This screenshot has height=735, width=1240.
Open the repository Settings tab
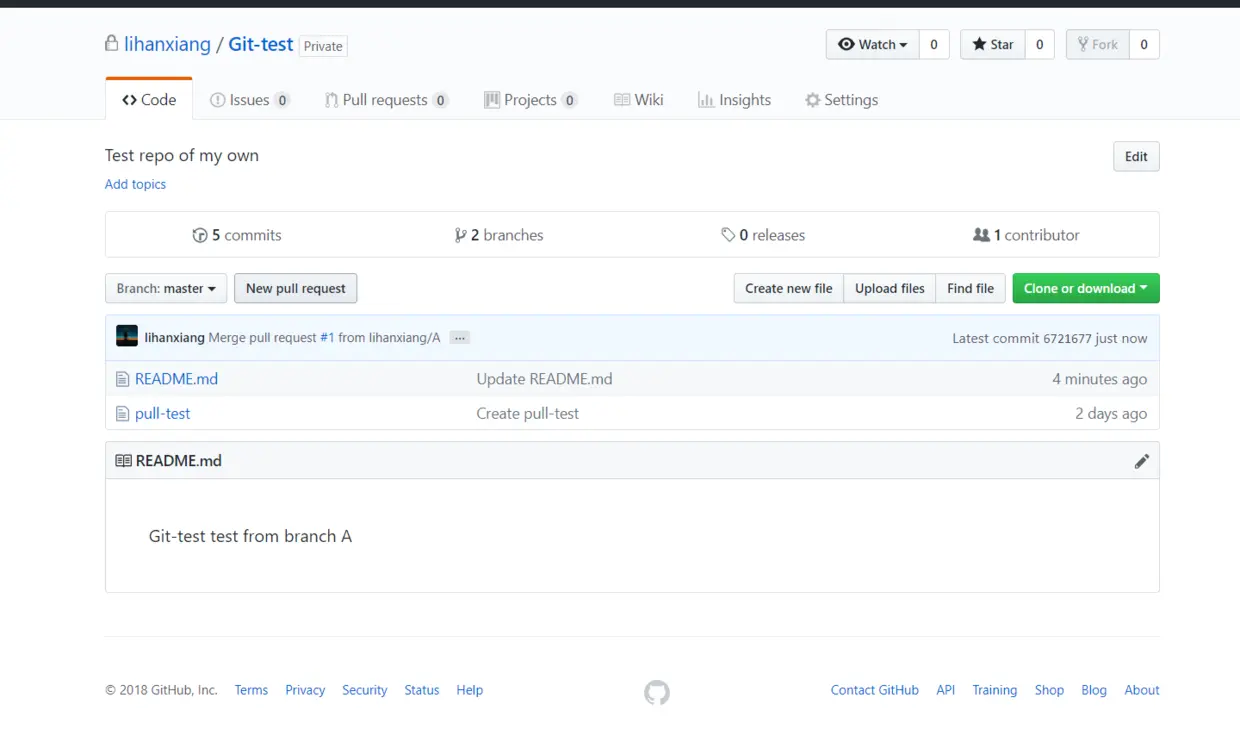coord(841,100)
